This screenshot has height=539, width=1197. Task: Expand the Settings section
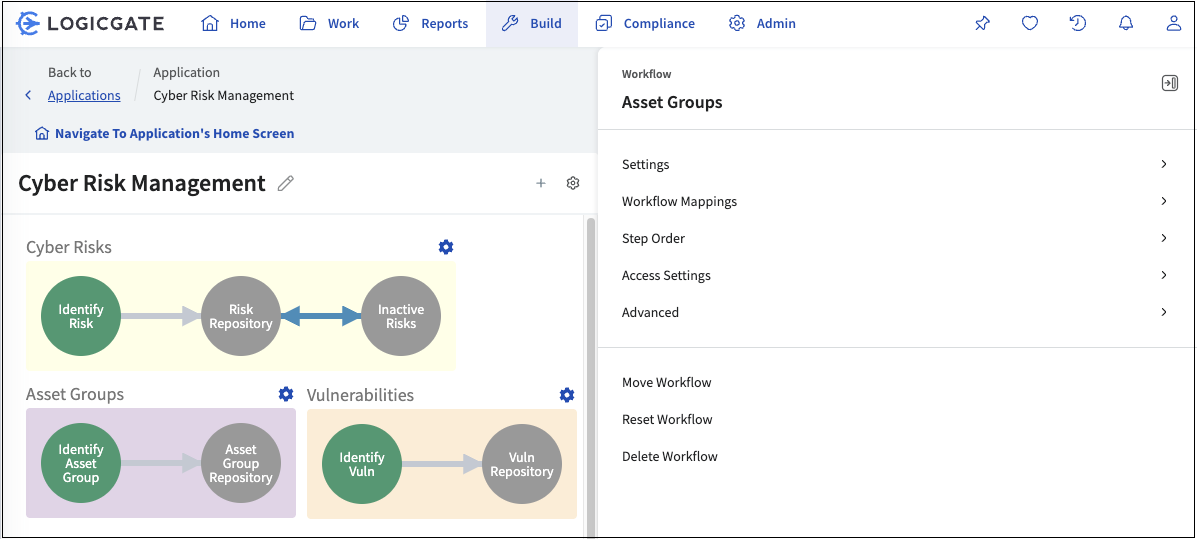895,164
